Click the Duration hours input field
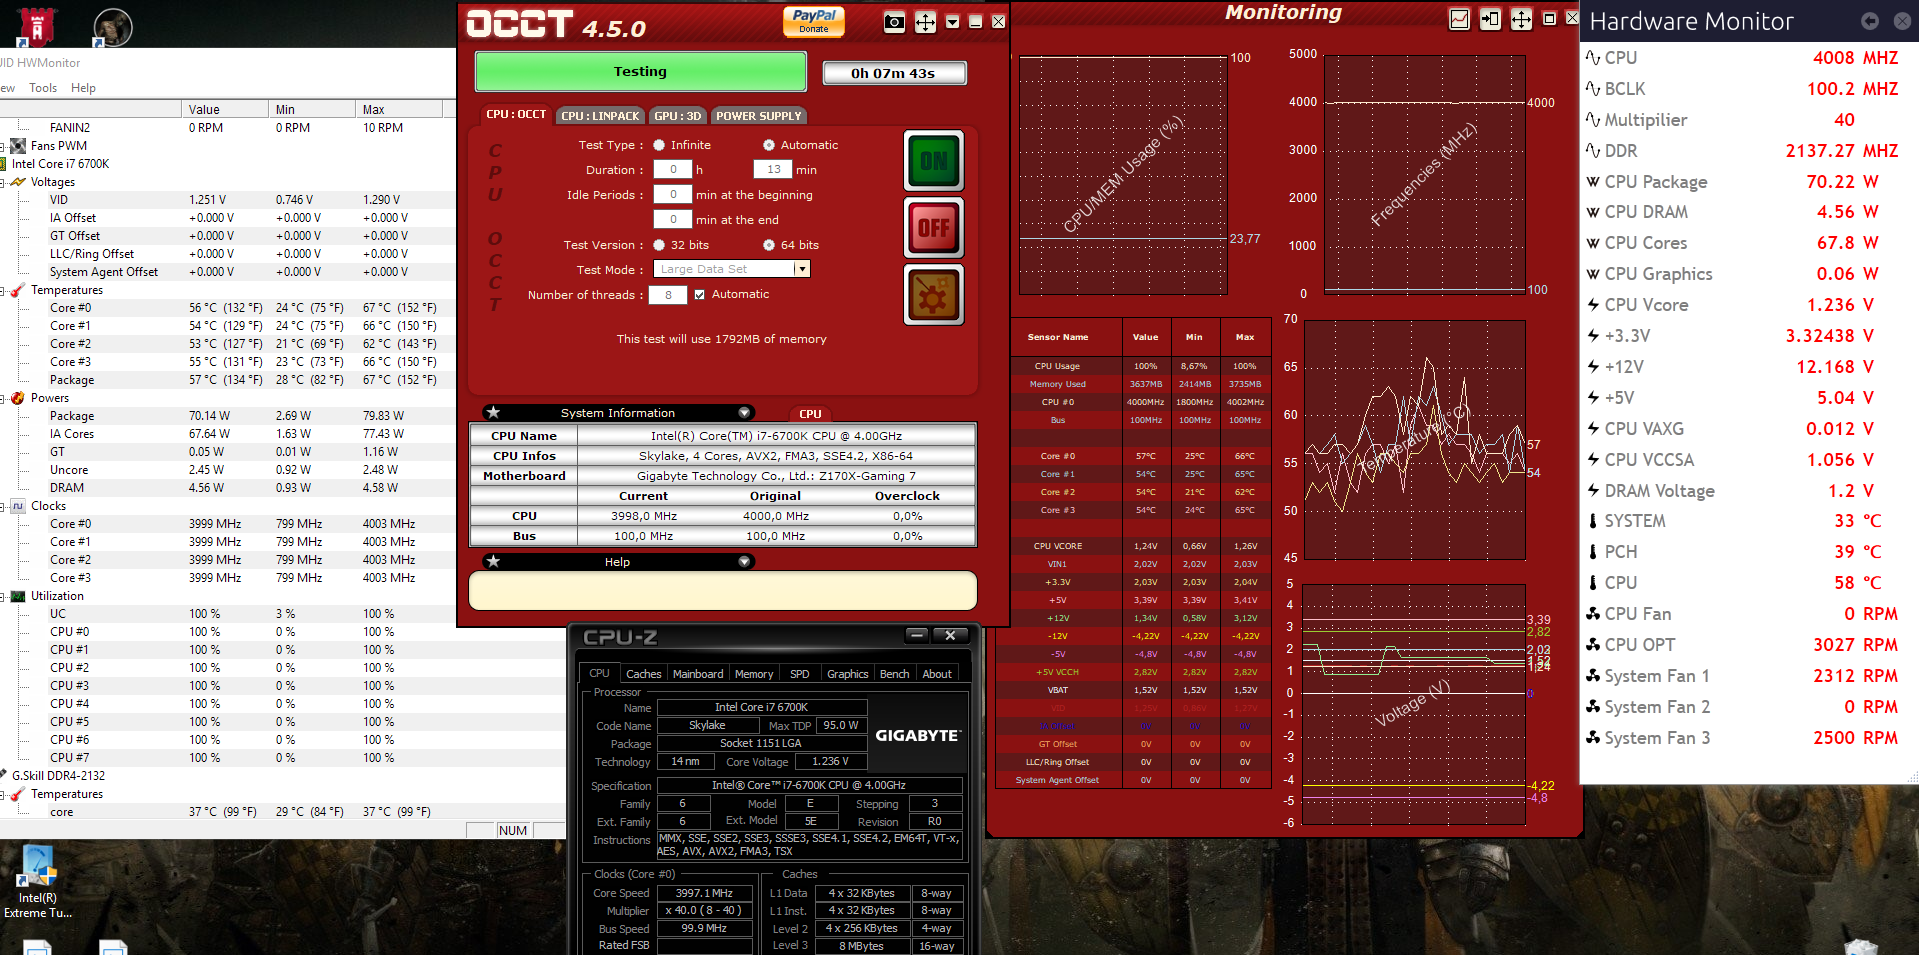This screenshot has height=955, width=1919. pyautogui.click(x=673, y=170)
